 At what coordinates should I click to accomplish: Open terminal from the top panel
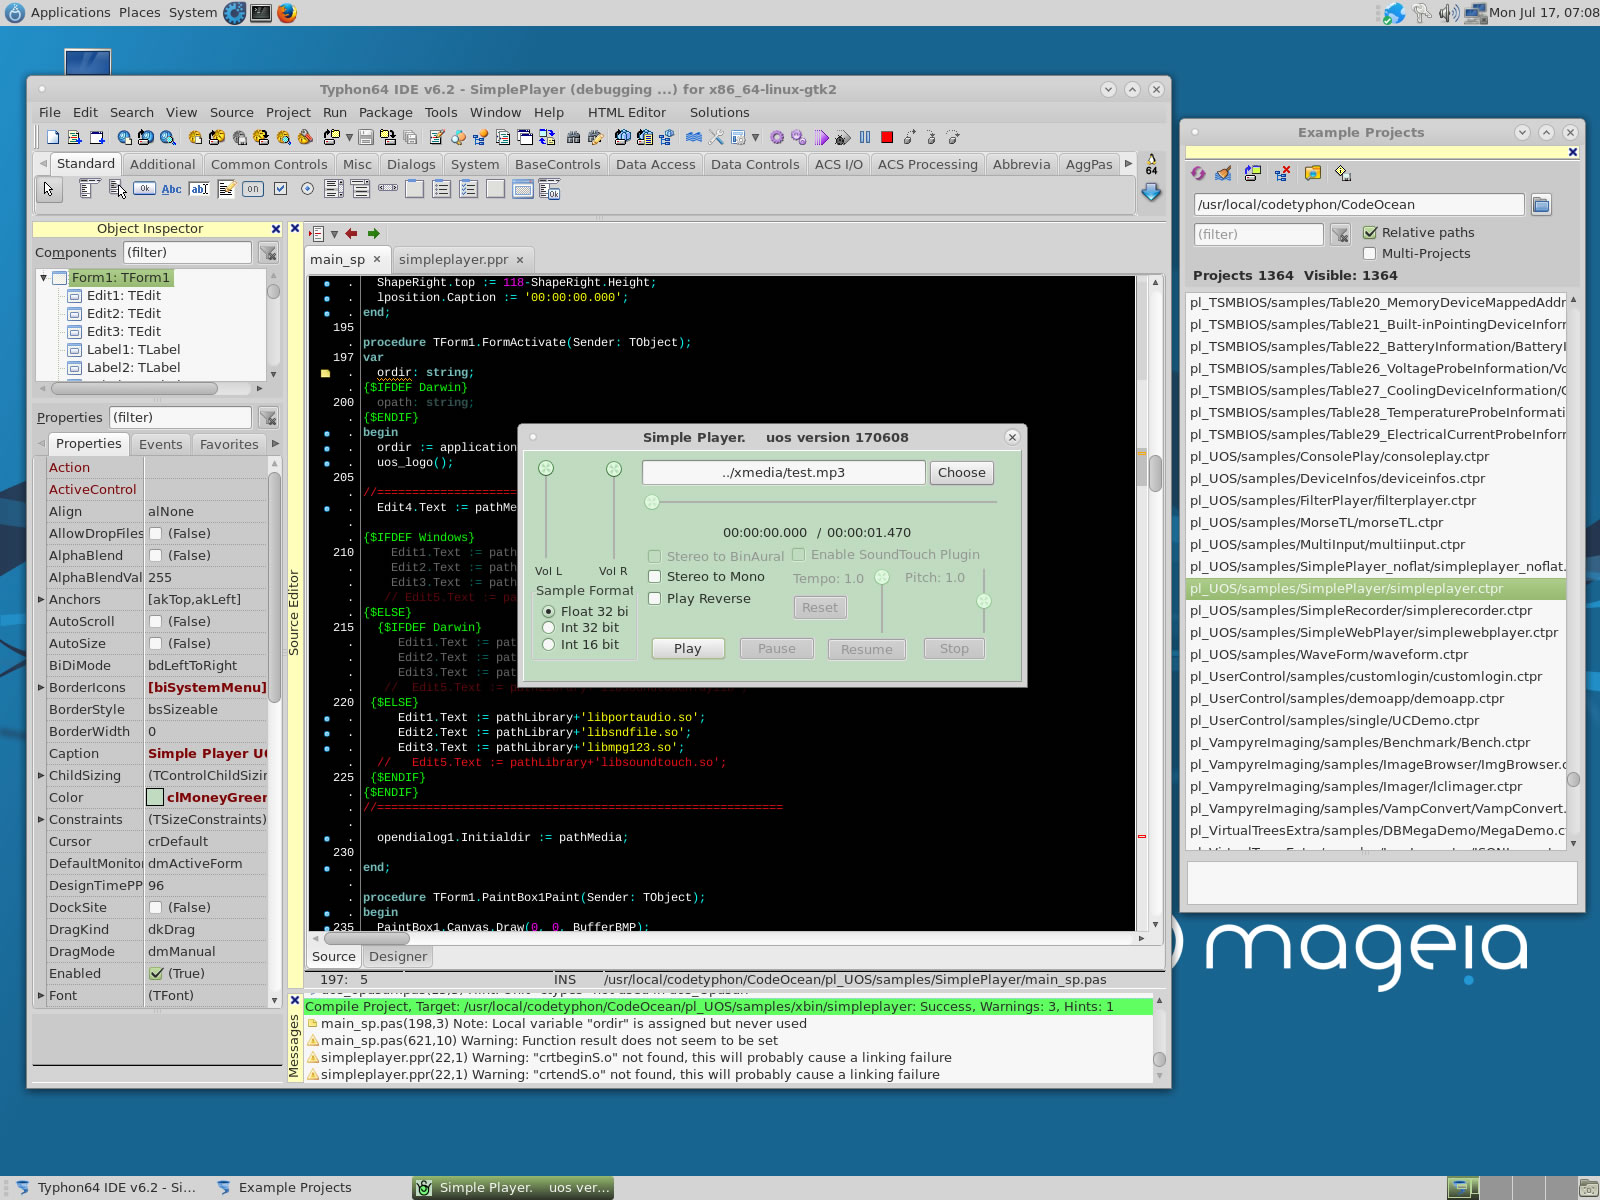click(261, 13)
